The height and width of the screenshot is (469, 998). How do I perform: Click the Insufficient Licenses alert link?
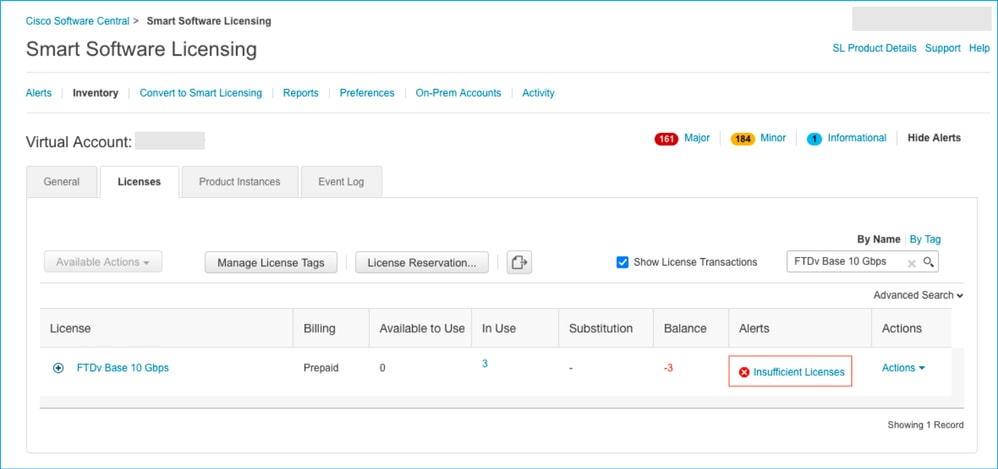(799, 372)
